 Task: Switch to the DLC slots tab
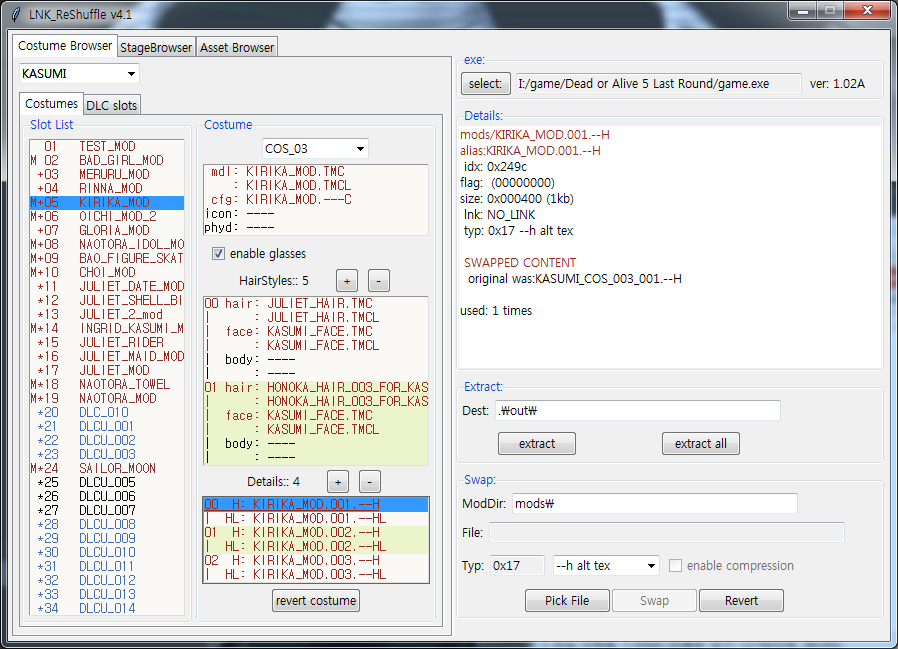(x=112, y=105)
